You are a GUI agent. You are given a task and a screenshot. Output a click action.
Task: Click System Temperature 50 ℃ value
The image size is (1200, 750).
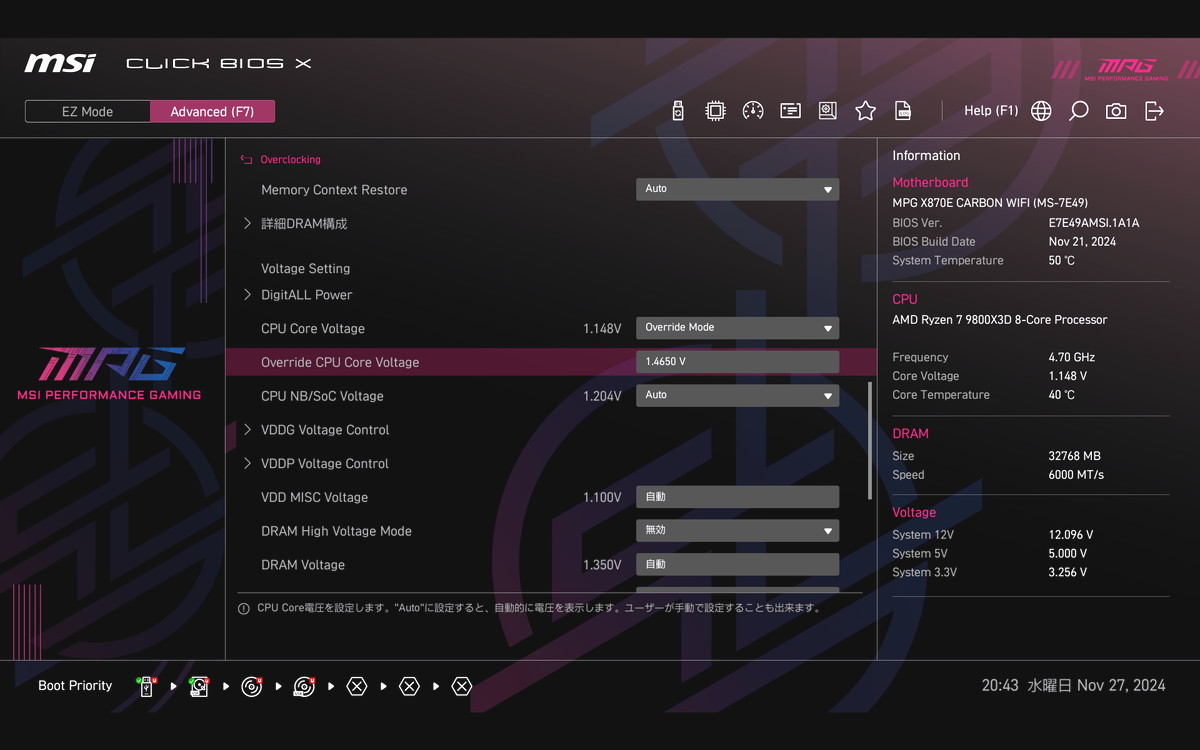1062,261
